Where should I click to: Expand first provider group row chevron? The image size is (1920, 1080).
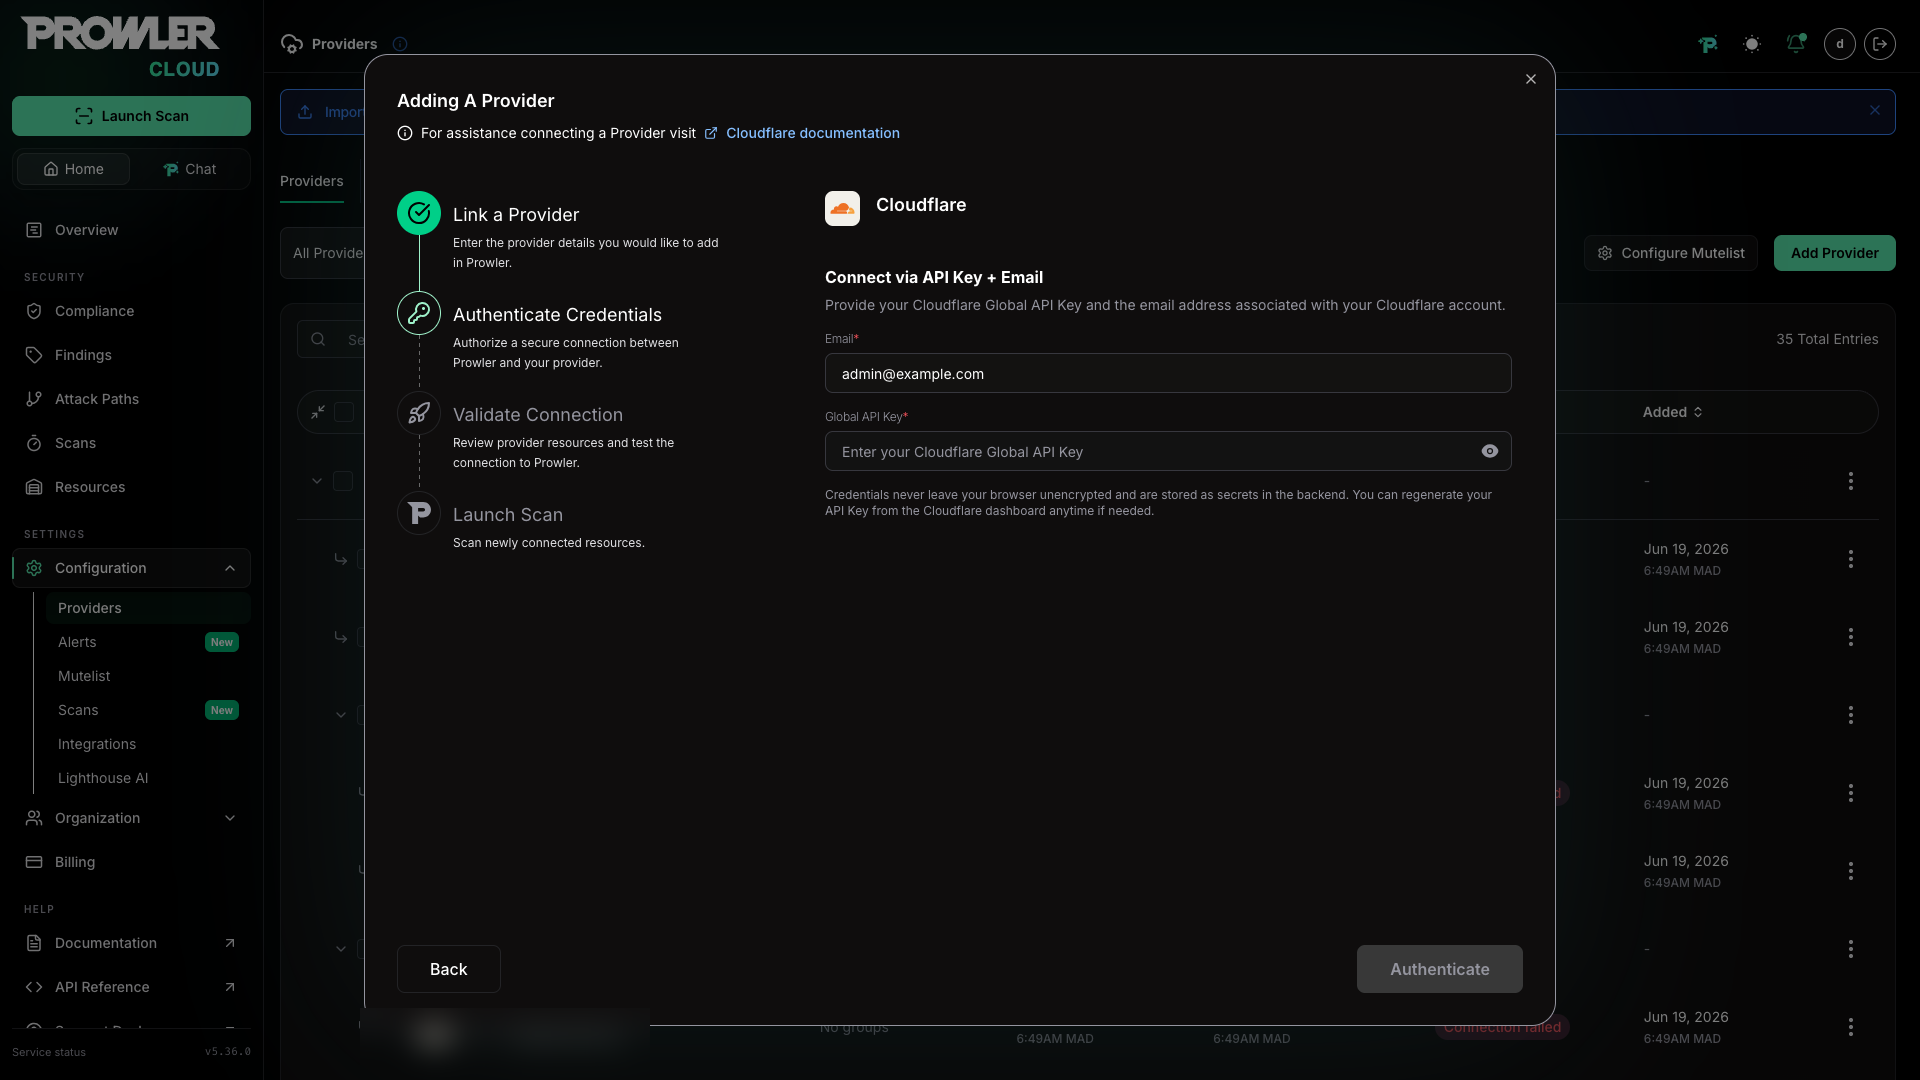coord(317,481)
